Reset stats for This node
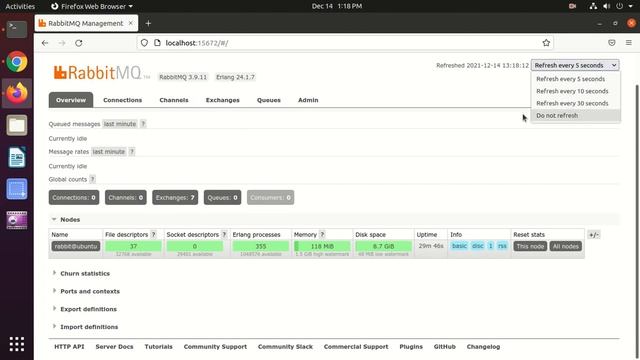Screen dimensions: 640x360 [x=530, y=246]
